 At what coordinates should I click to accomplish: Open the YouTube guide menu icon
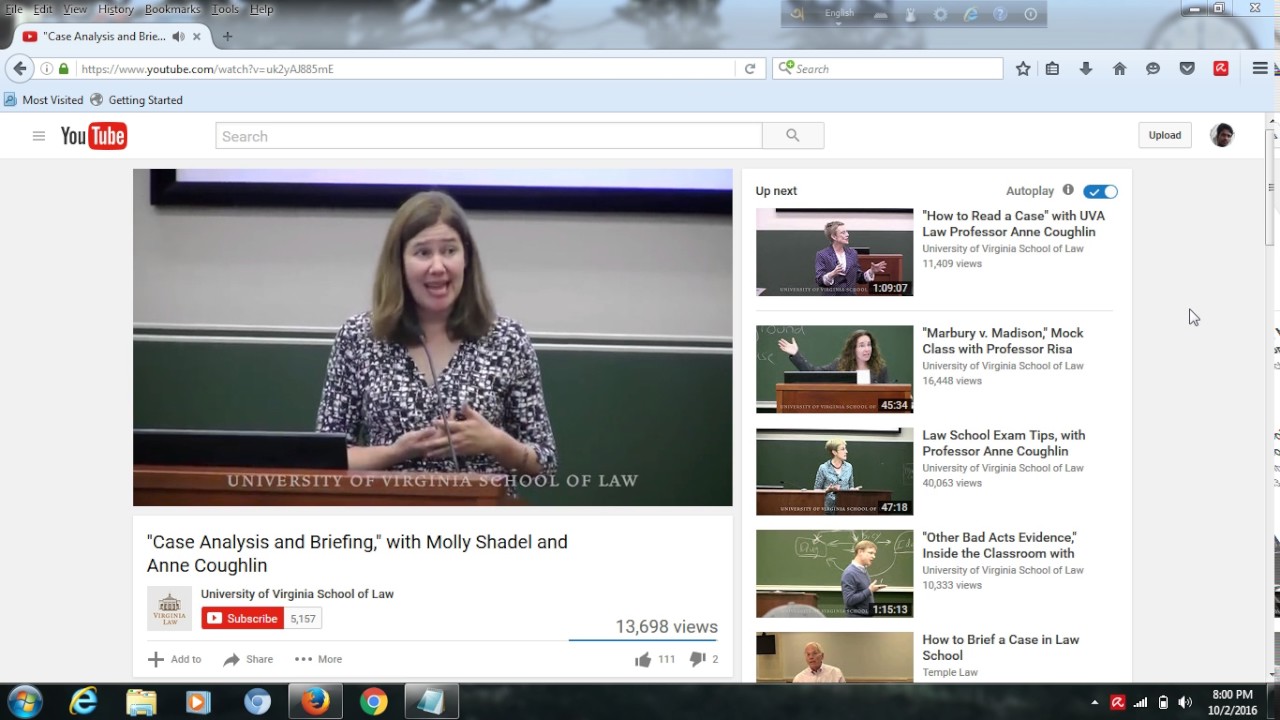39,136
